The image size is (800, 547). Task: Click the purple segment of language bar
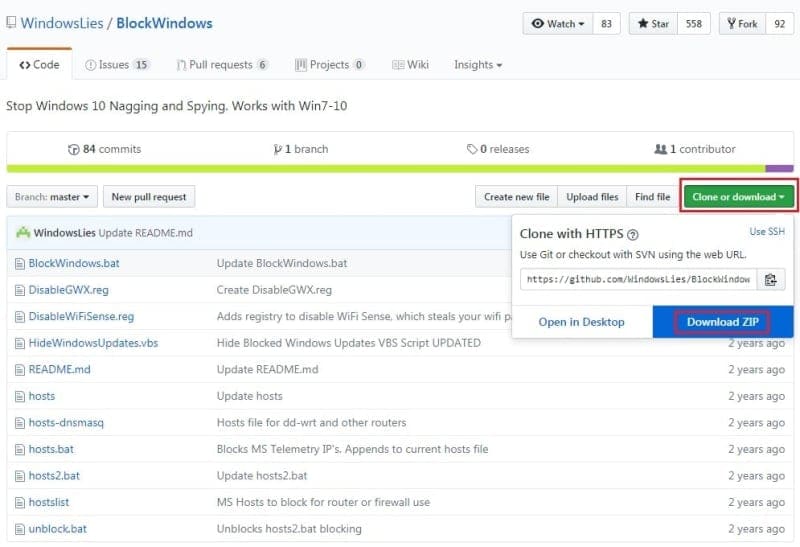pos(779,168)
